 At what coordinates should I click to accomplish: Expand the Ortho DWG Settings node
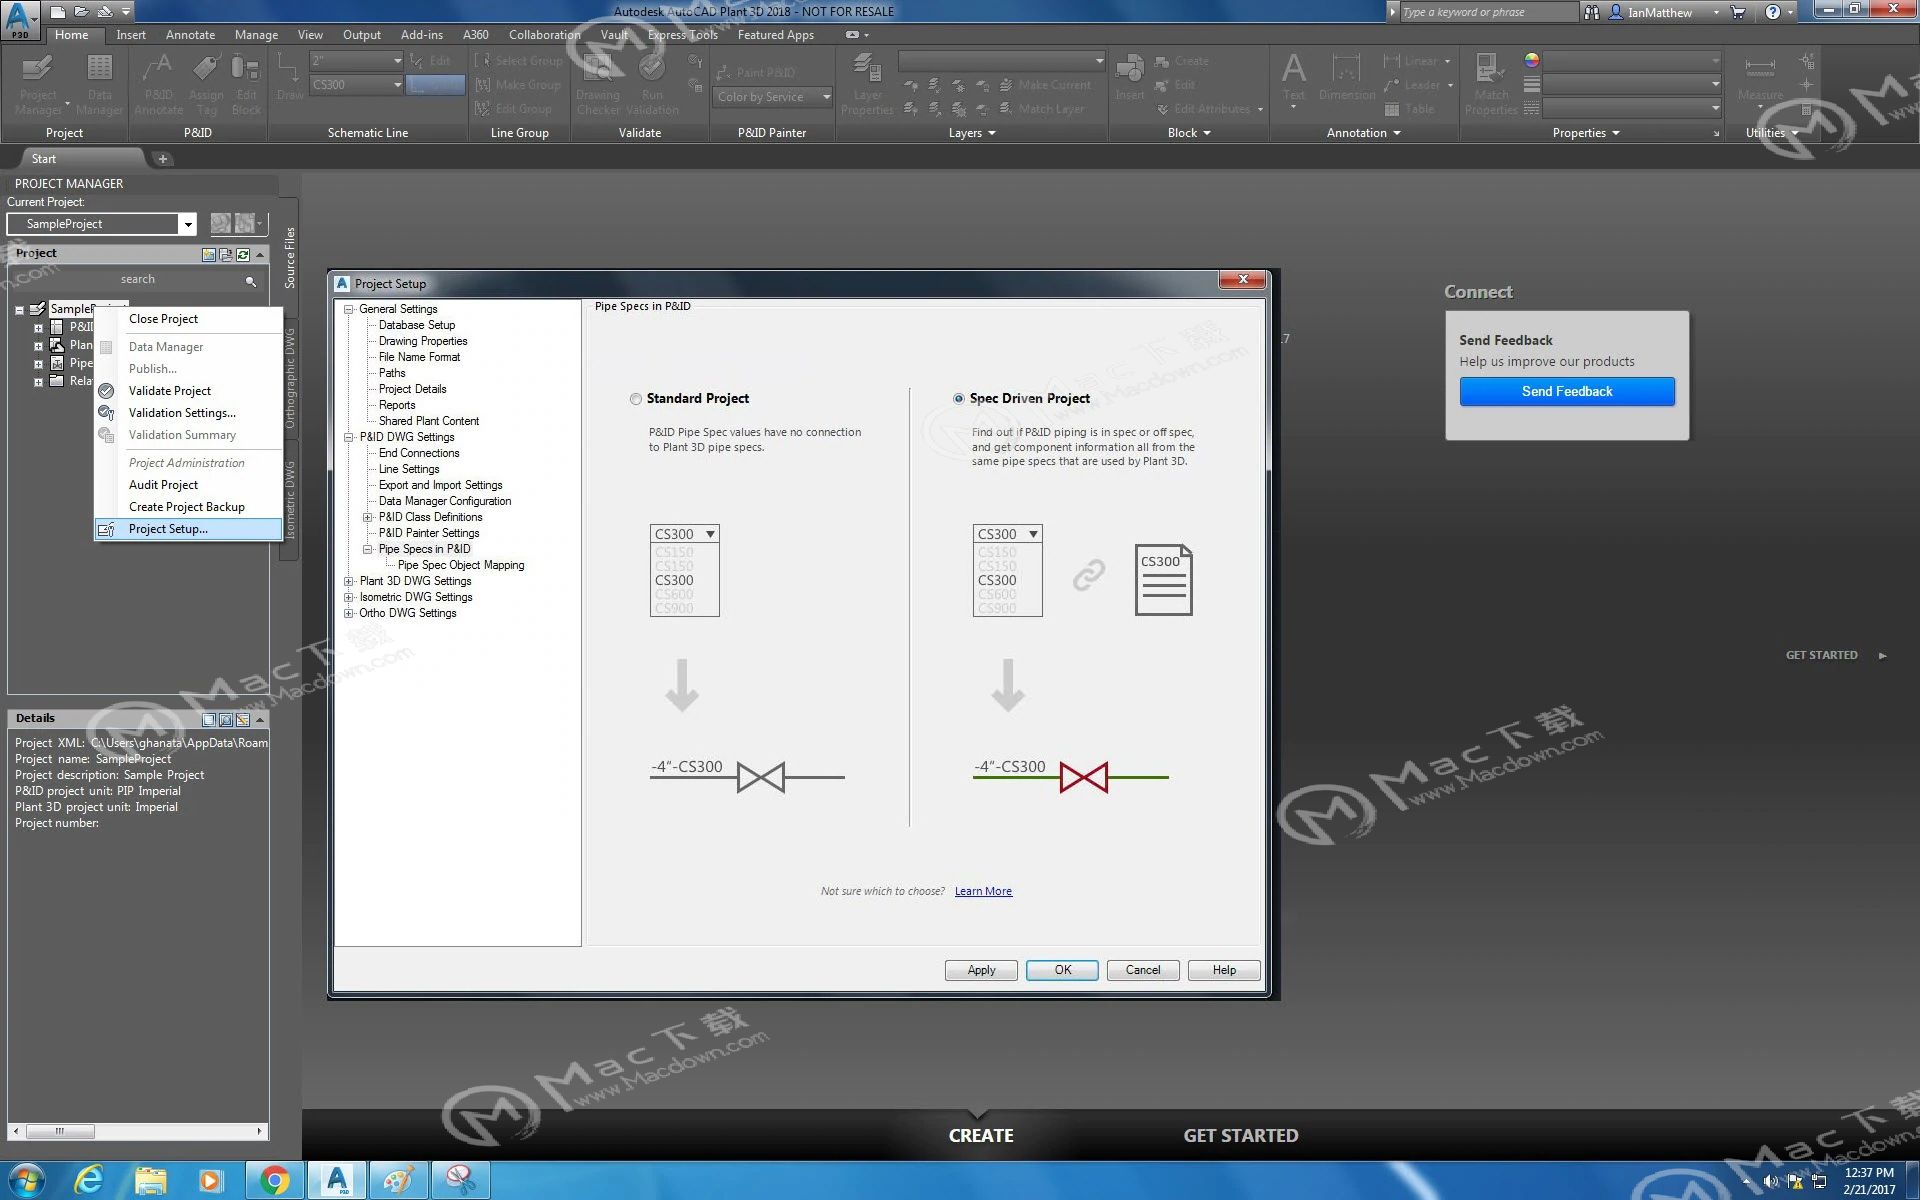pos(349,614)
